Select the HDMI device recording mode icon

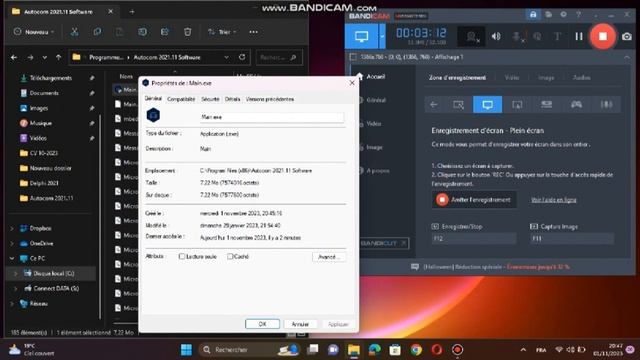547,104
